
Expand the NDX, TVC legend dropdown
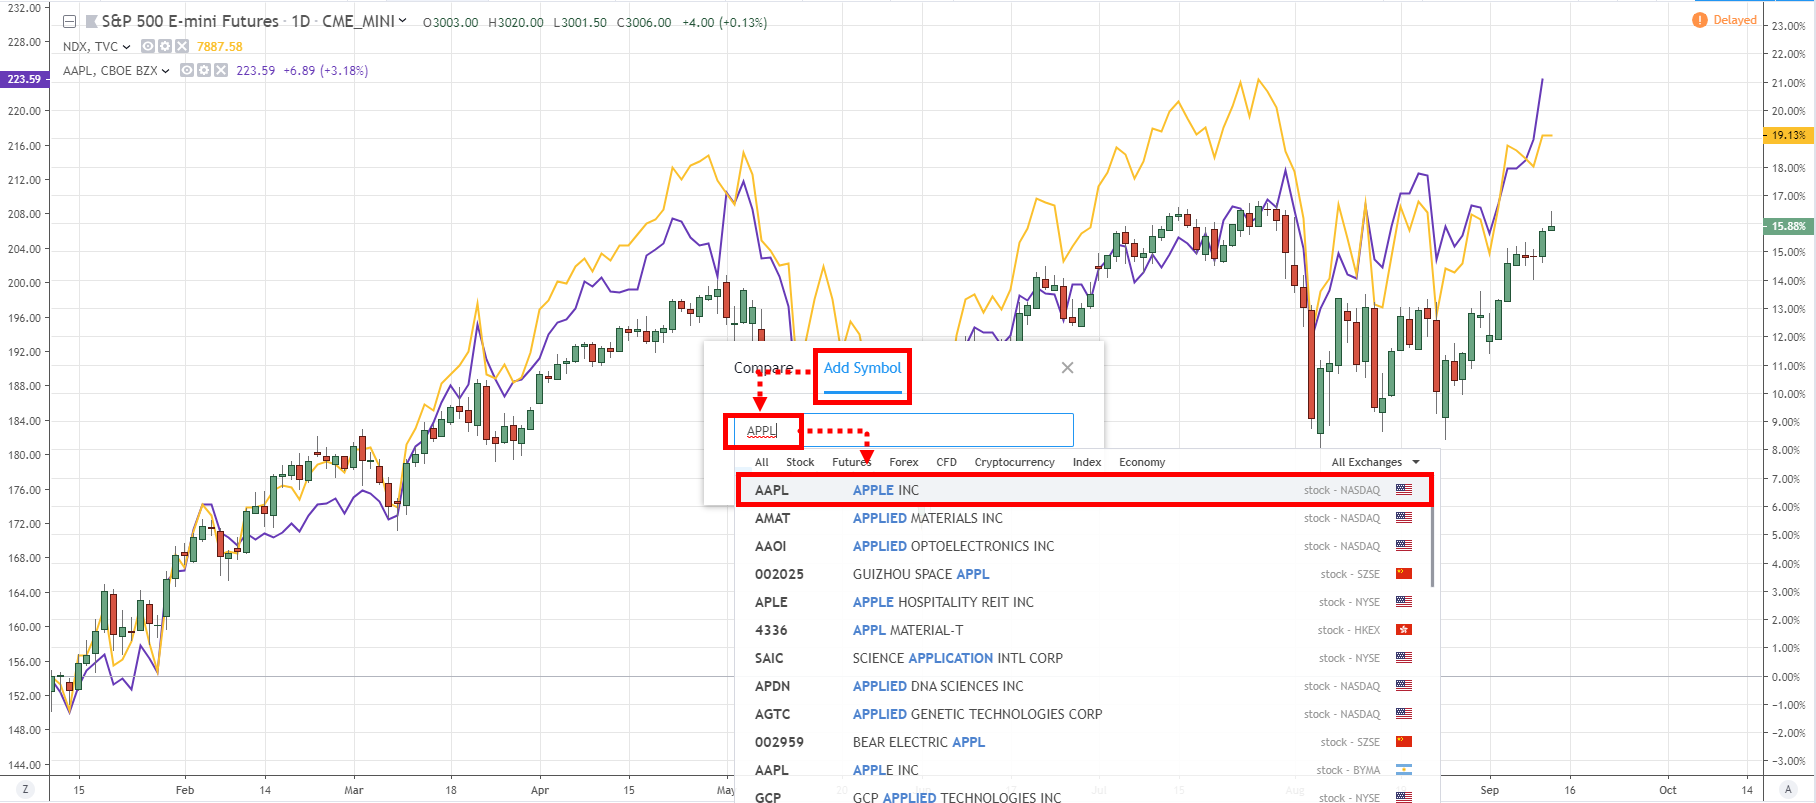pyautogui.click(x=126, y=47)
